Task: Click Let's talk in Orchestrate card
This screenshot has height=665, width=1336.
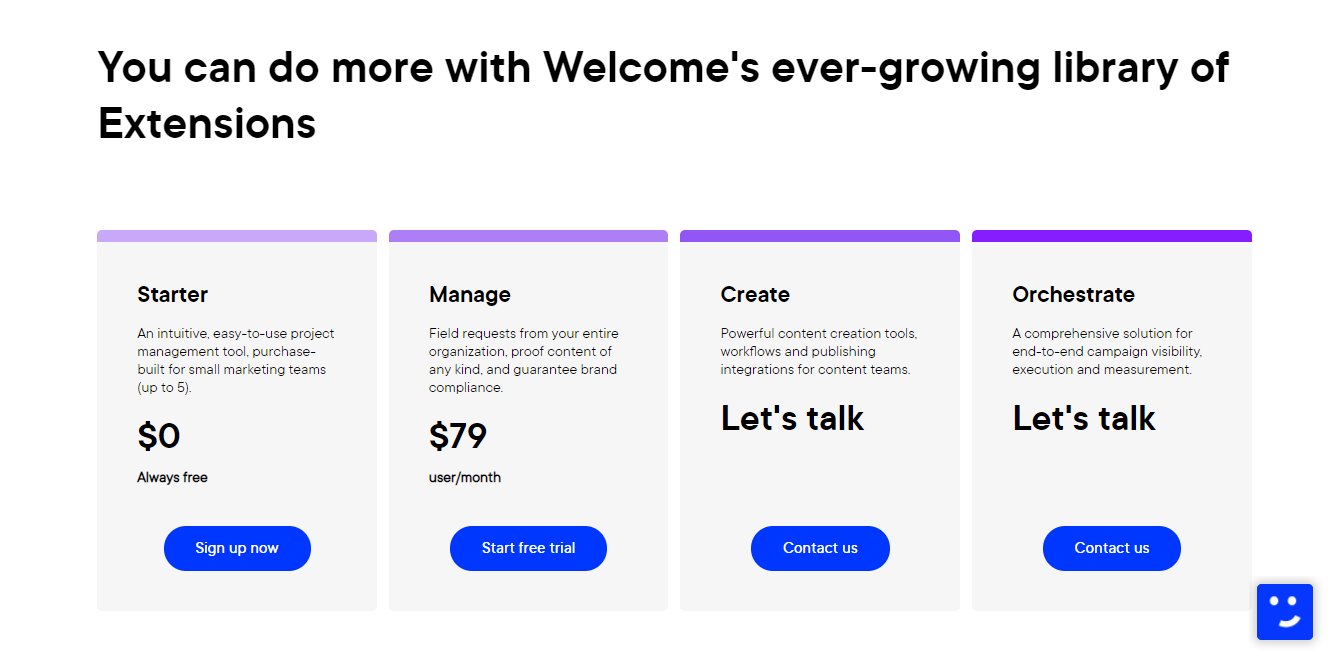Action: [x=1083, y=418]
